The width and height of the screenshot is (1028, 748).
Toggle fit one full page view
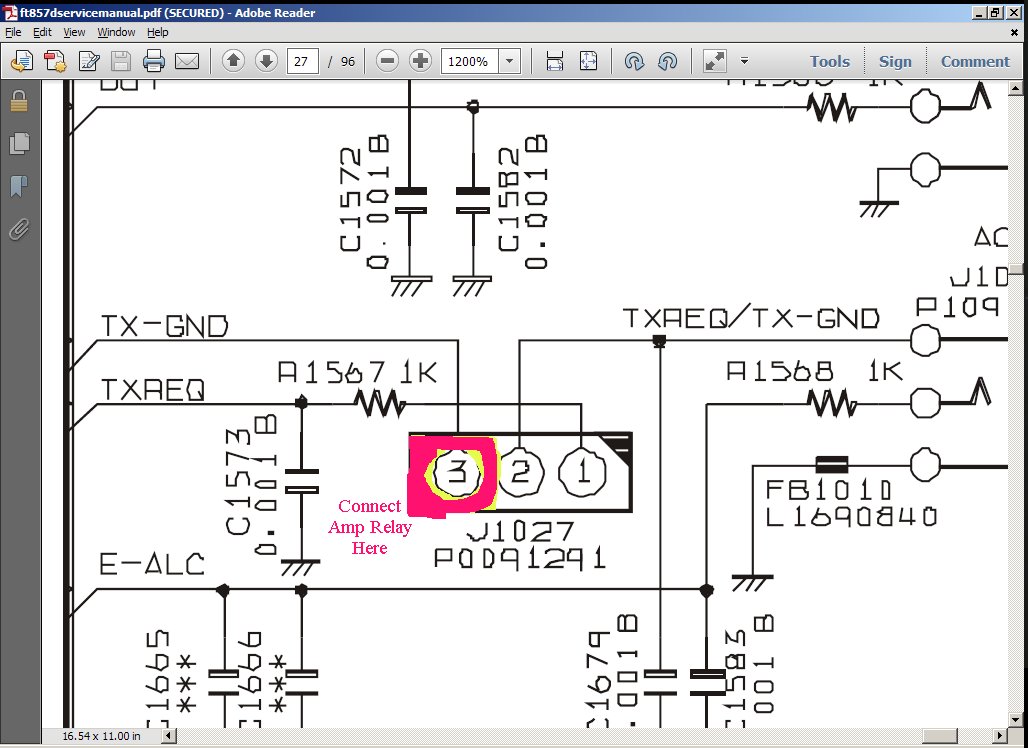(588, 61)
